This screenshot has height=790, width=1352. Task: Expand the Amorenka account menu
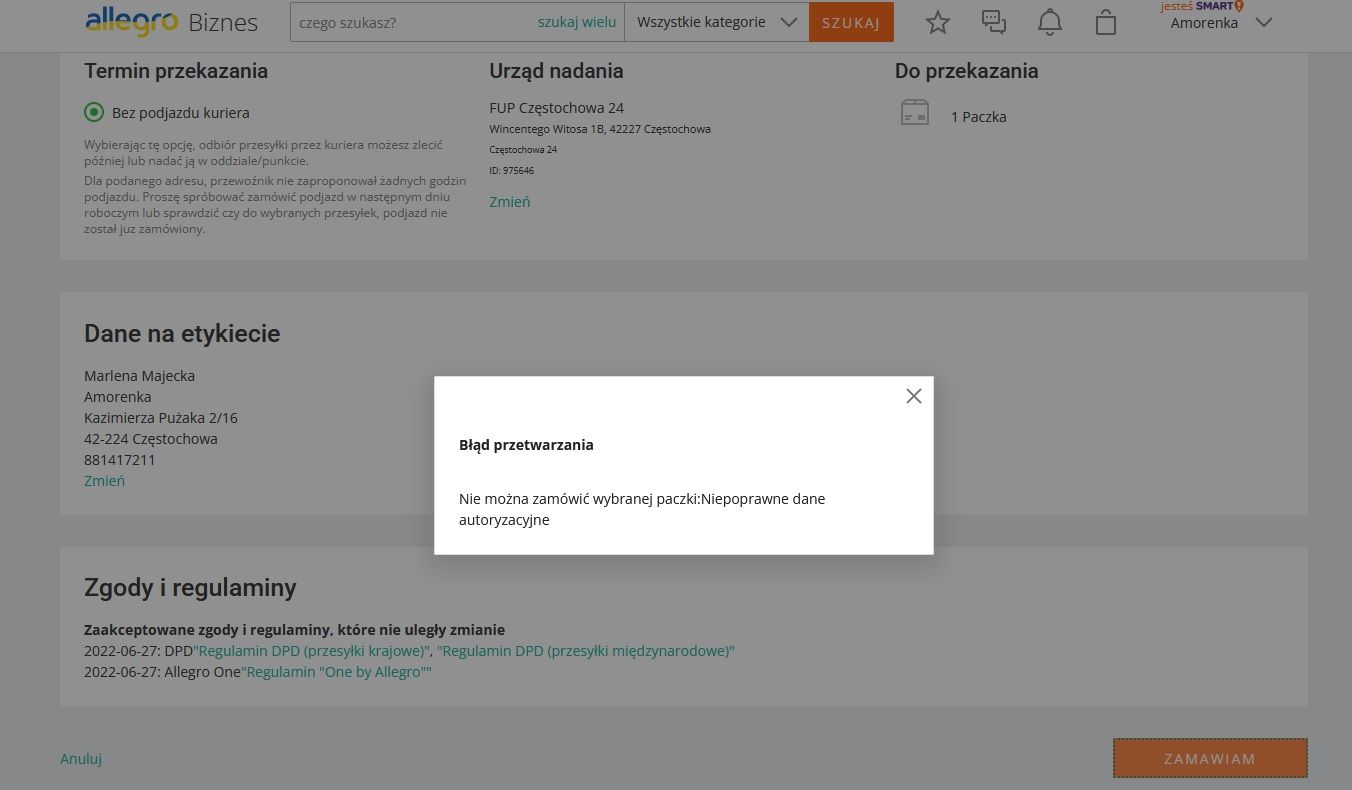1221,23
